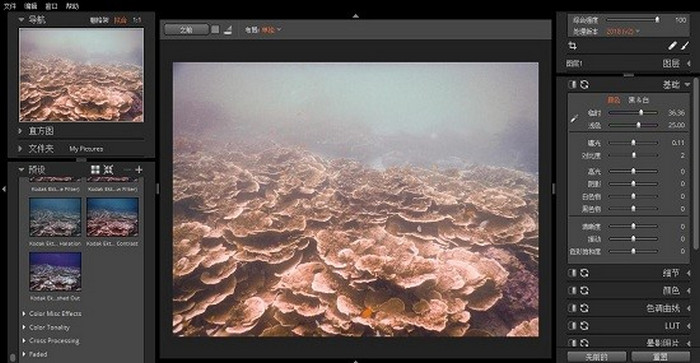
Task: Switch presets to grid thumbnail view
Action: coord(95,170)
